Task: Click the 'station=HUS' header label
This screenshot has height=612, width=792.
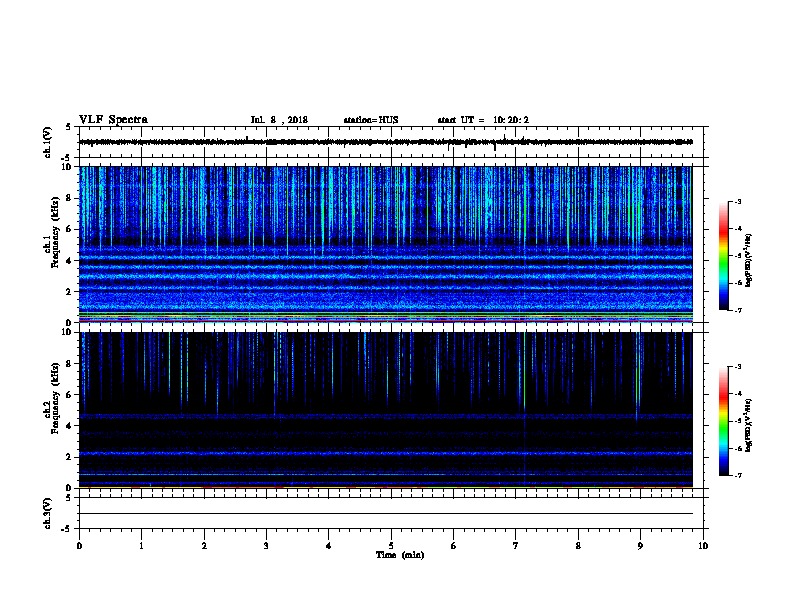Action: (371, 120)
